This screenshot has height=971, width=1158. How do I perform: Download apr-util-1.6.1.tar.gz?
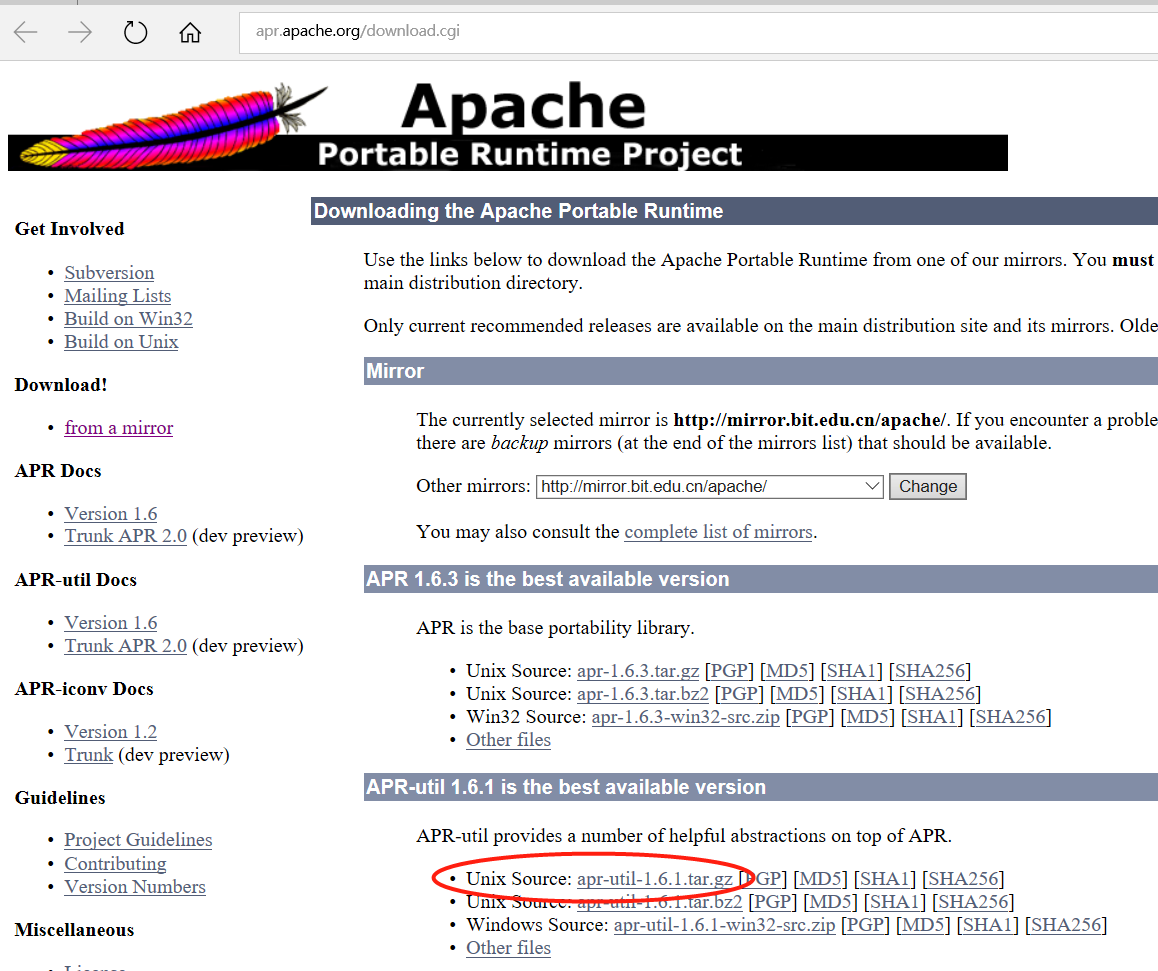click(x=654, y=879)
